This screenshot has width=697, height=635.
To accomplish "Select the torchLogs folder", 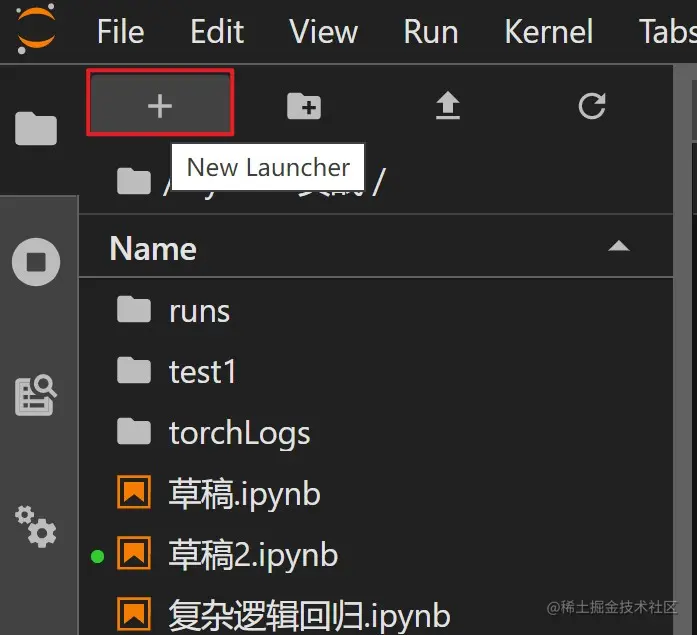I will (376, 432).
